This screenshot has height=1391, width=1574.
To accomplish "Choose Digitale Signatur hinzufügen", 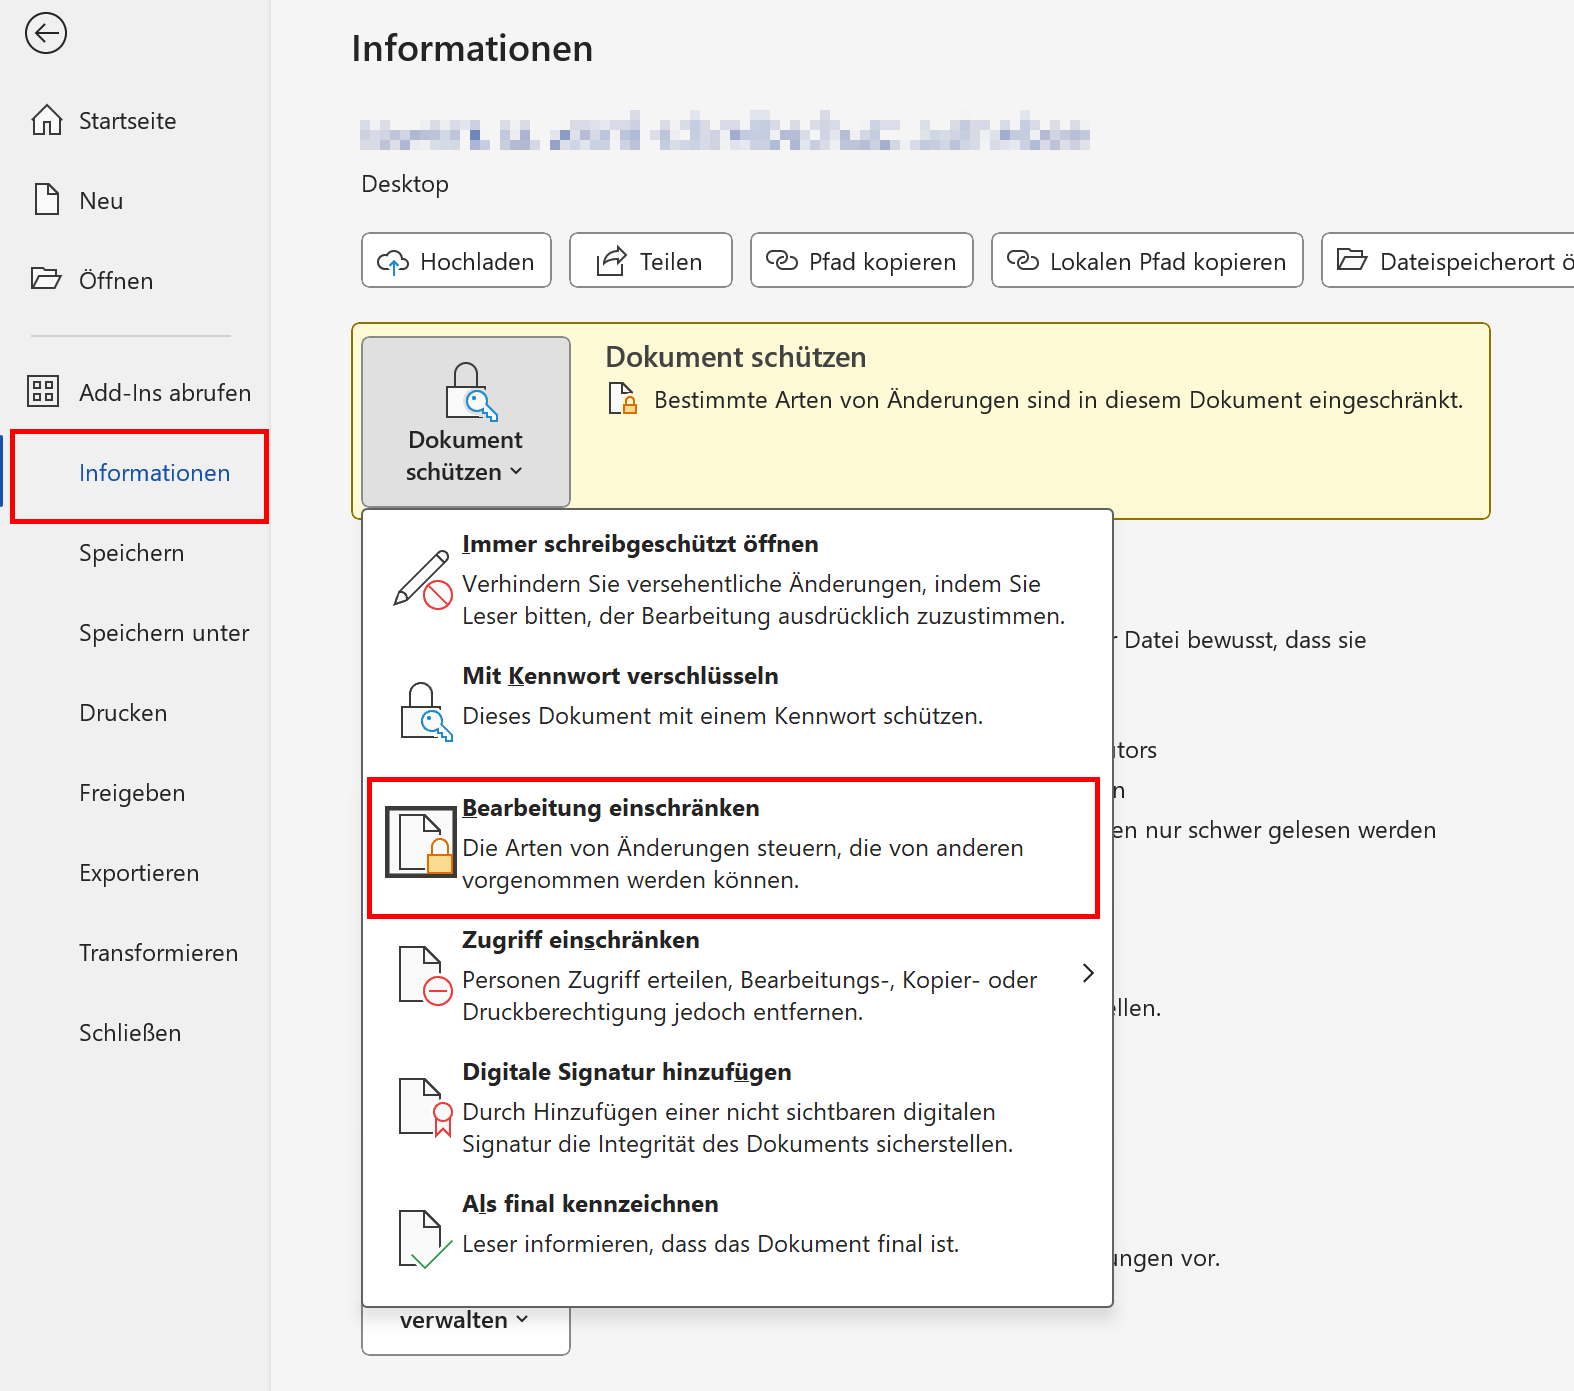I will (x=738, y=1108).
